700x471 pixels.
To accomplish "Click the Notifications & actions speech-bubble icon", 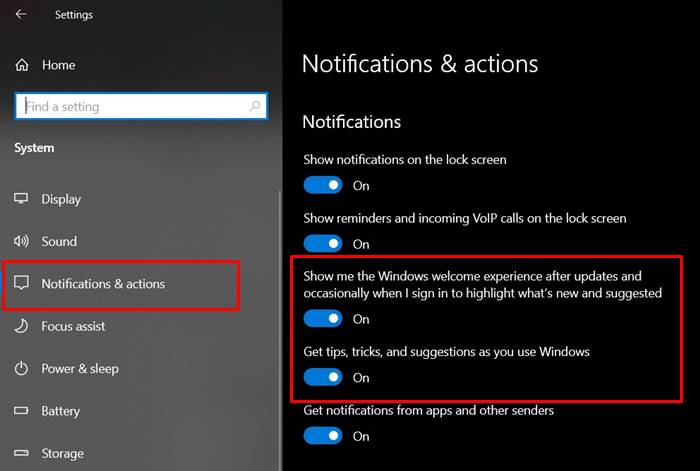I will [x=21, y=283].
